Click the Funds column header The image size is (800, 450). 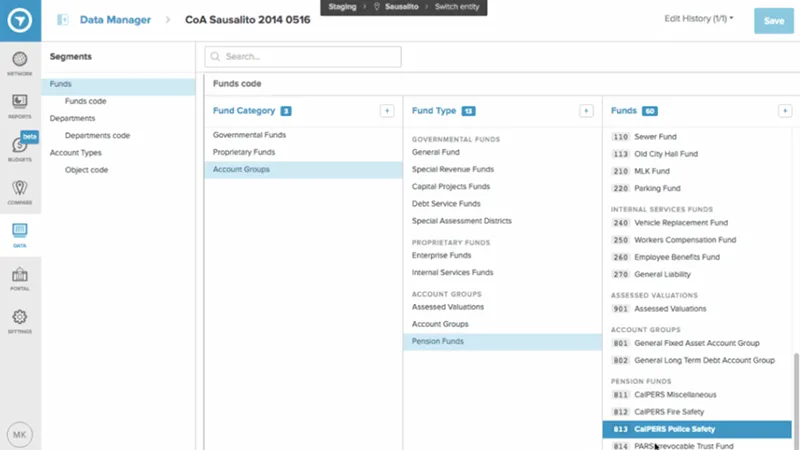623,111
